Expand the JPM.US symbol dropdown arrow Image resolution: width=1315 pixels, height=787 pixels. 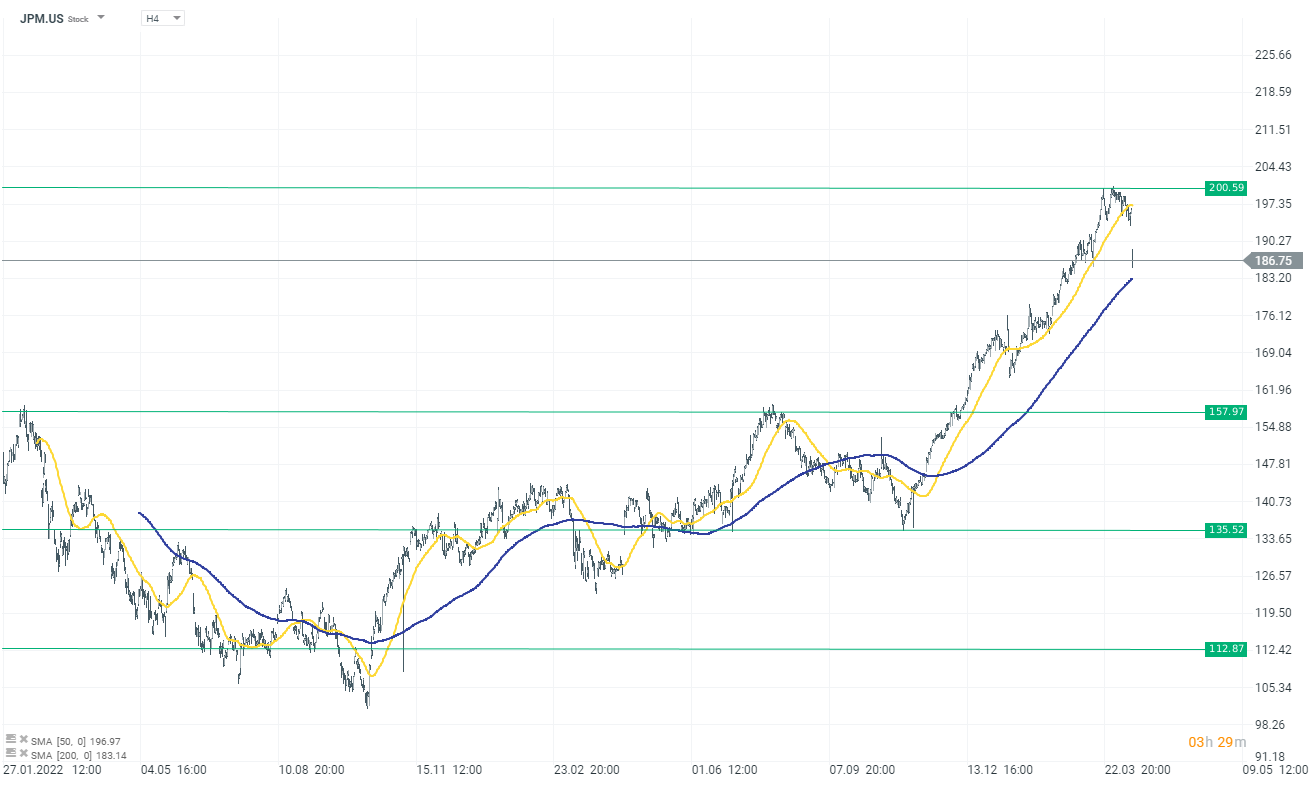[101, 18]
